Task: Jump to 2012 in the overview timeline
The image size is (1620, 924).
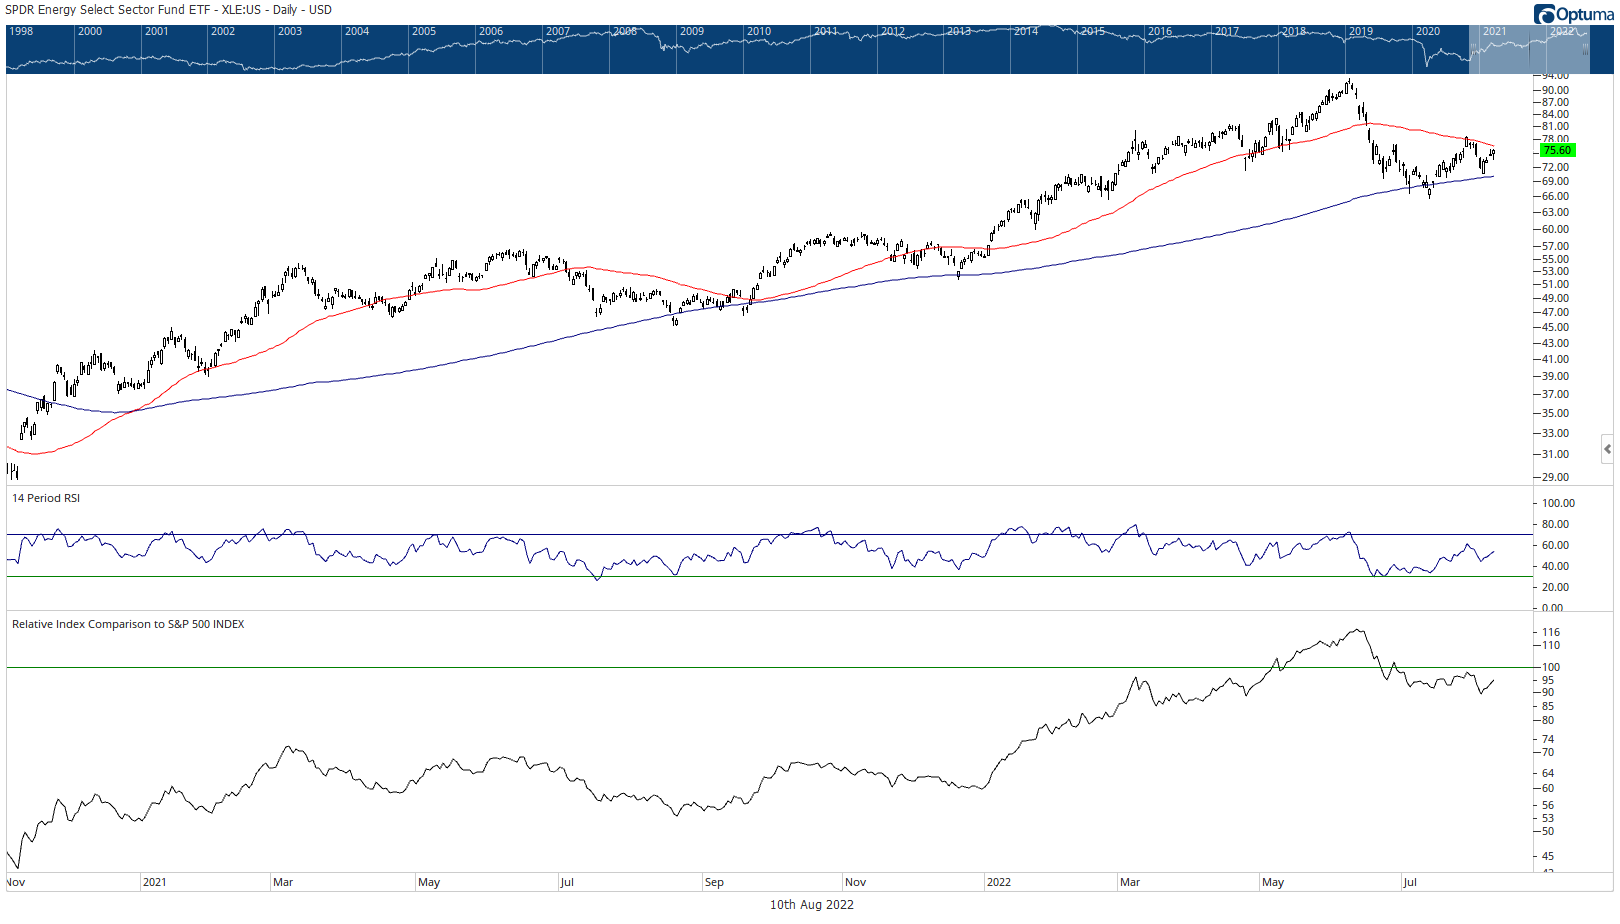Action: (x=893, y=31)
